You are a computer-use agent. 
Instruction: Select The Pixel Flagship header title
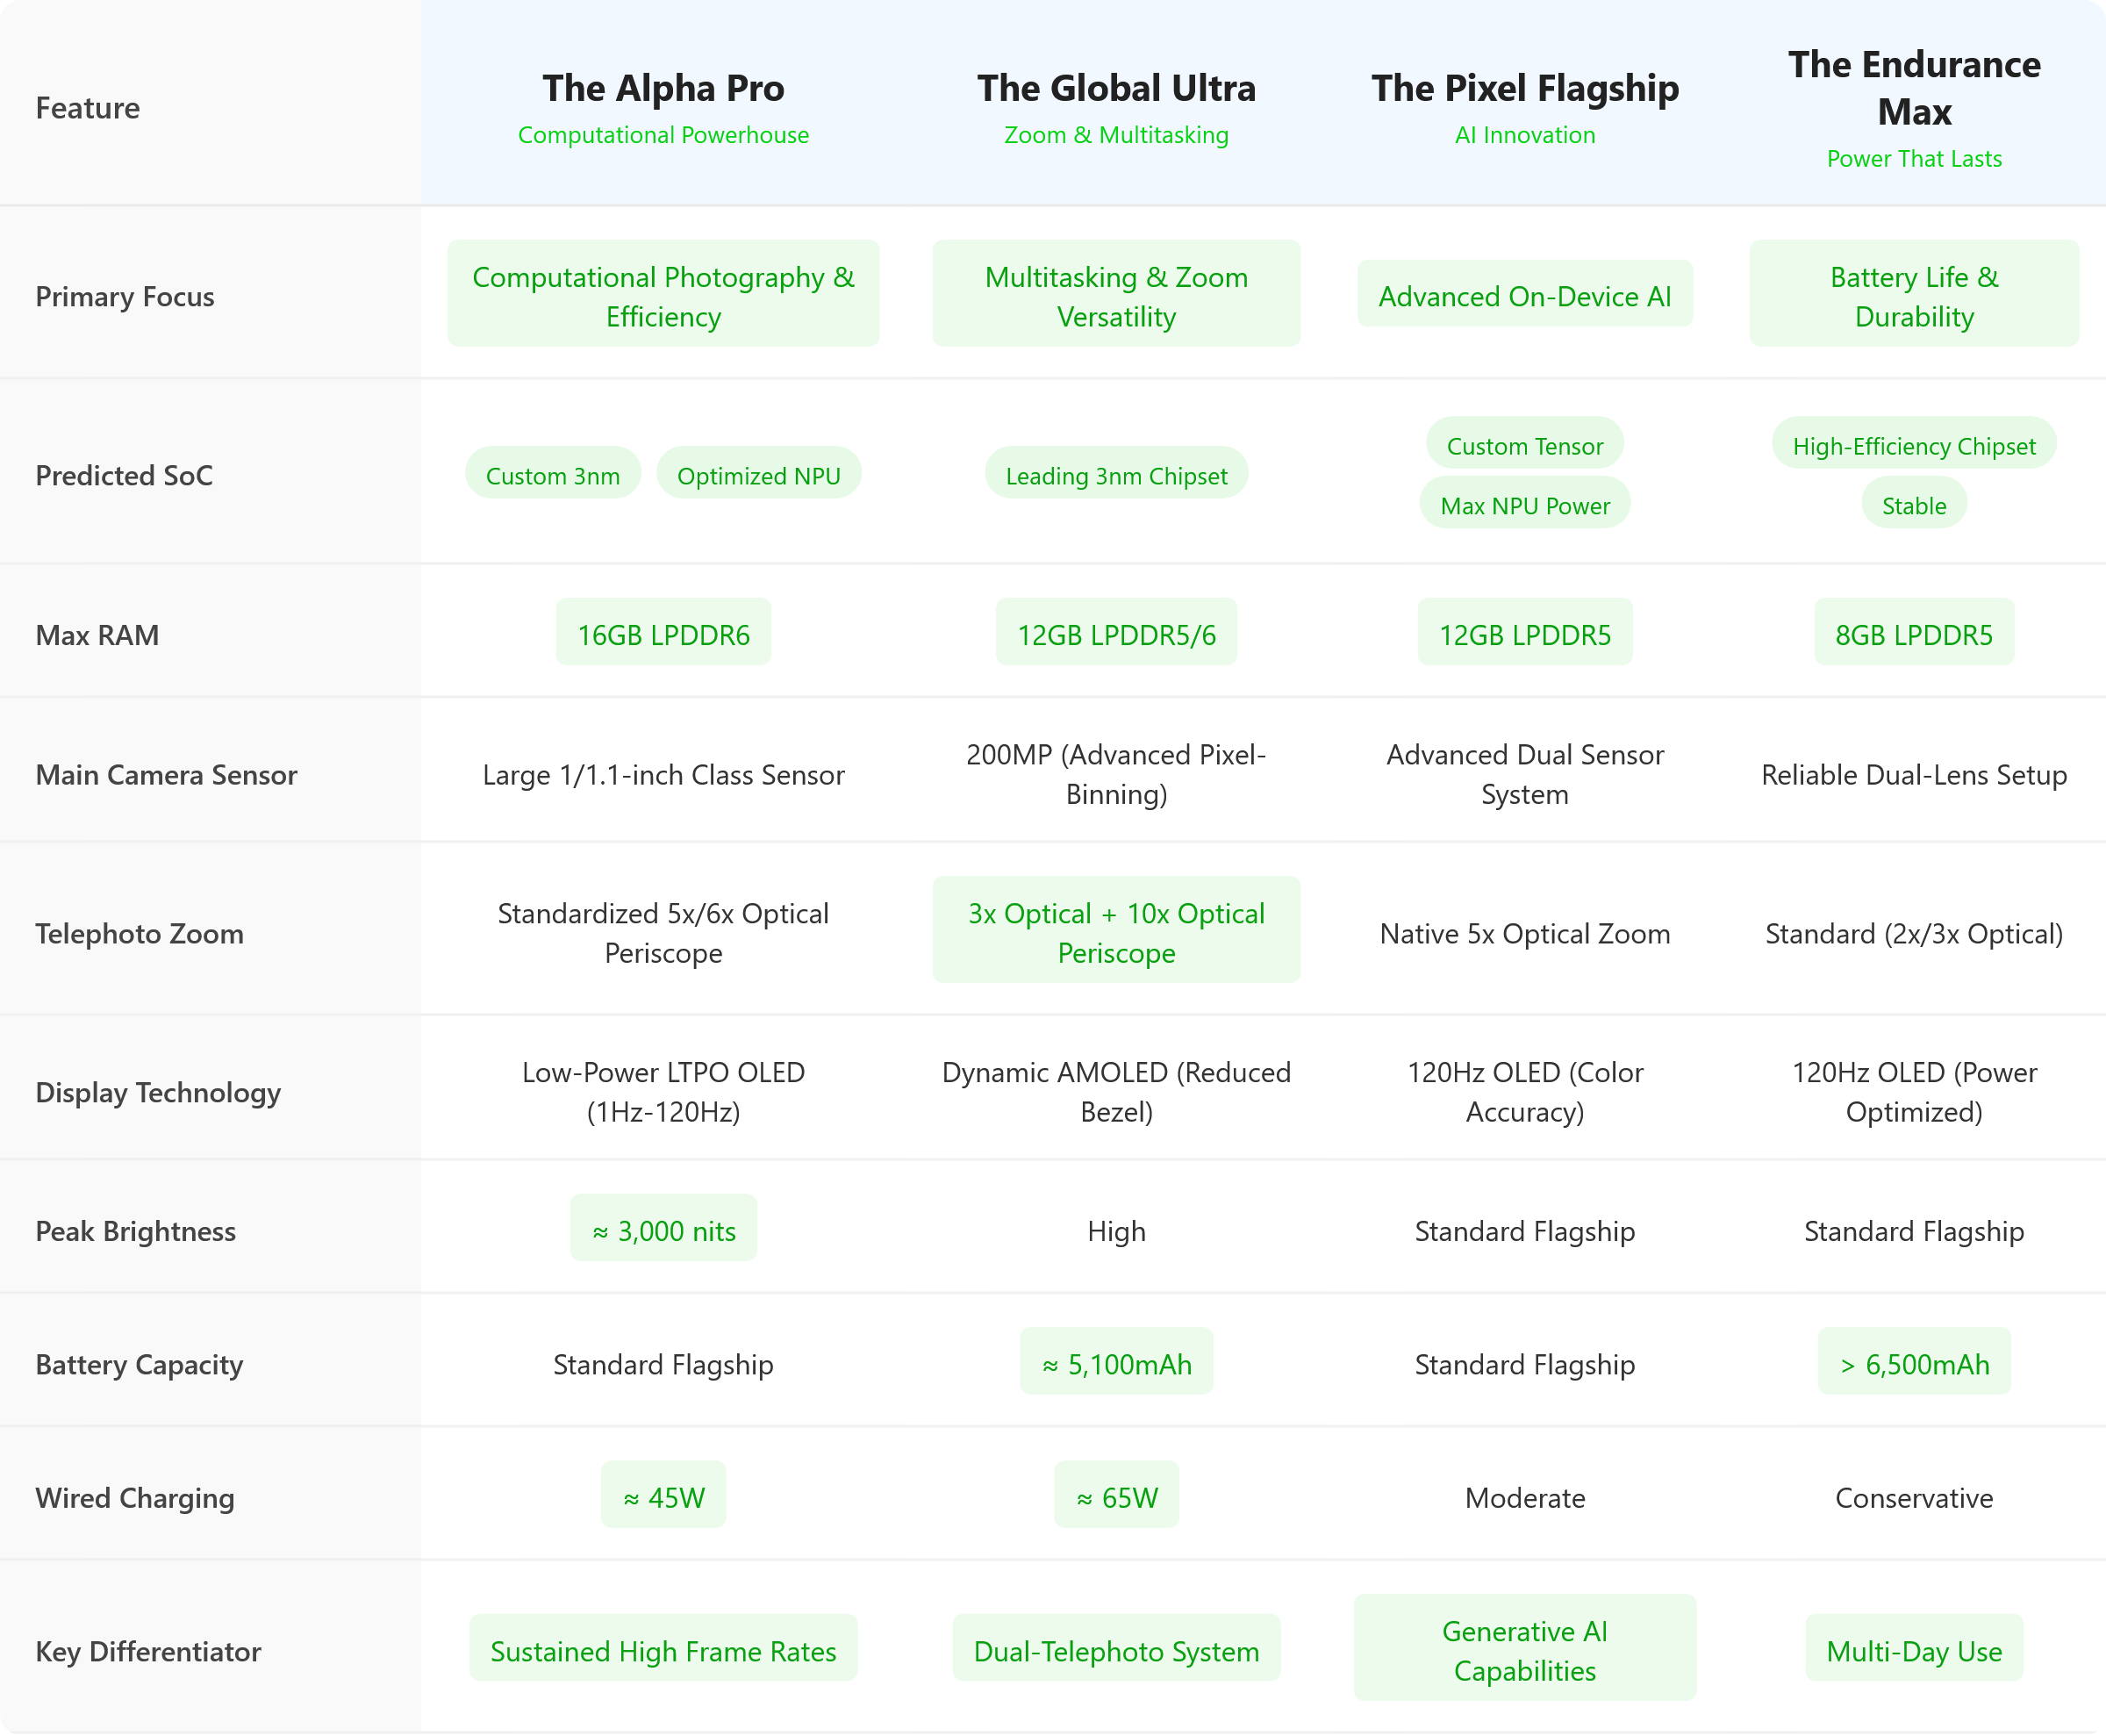point(1524,88)
